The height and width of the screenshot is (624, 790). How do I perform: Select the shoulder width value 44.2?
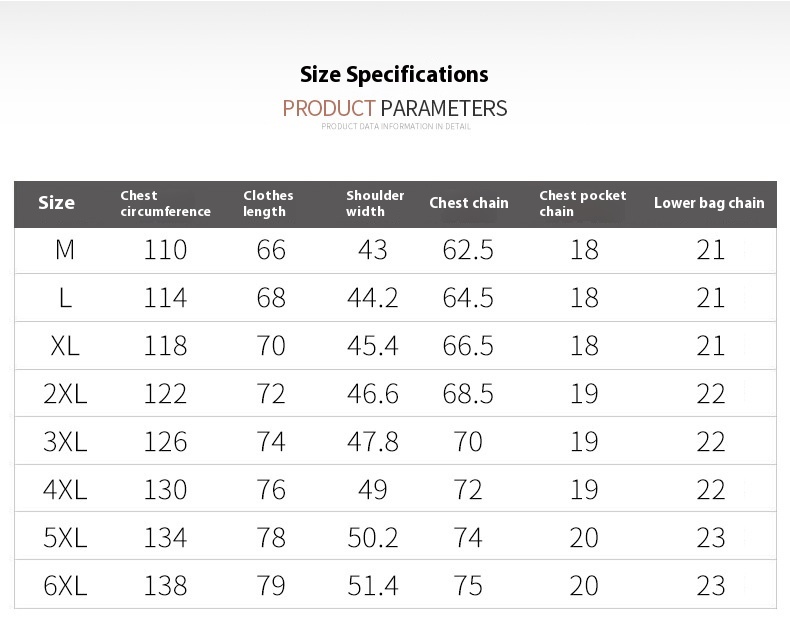click(x=372, y=298)
